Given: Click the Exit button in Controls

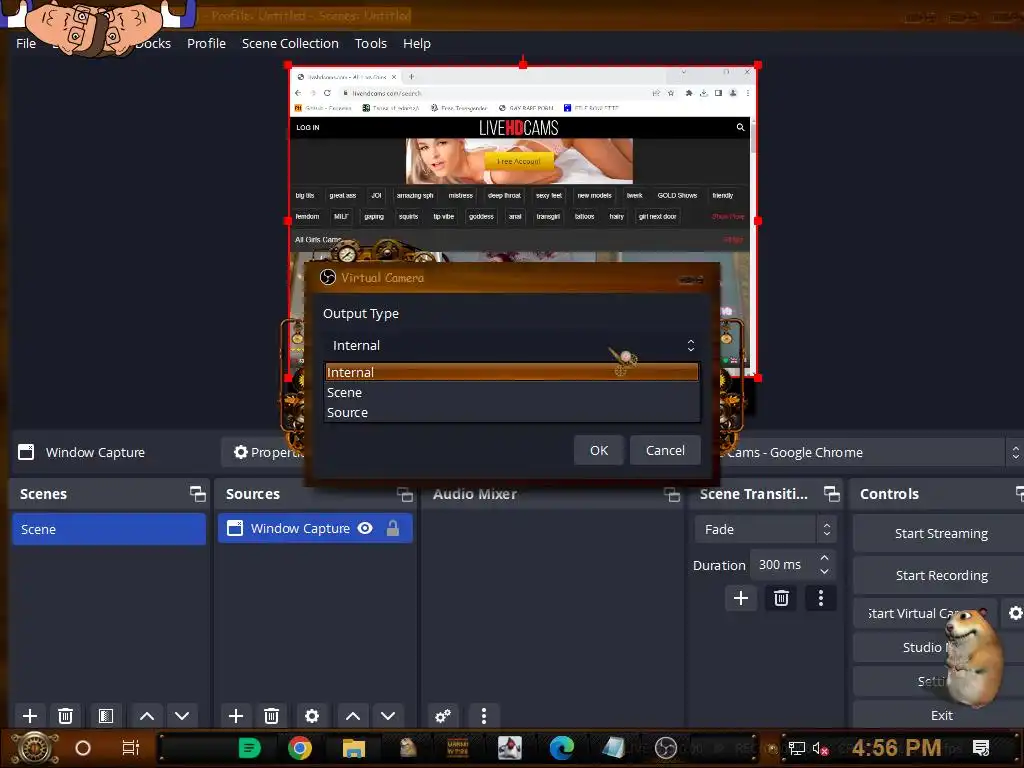Looking at the screenshot, I should 940,716.
